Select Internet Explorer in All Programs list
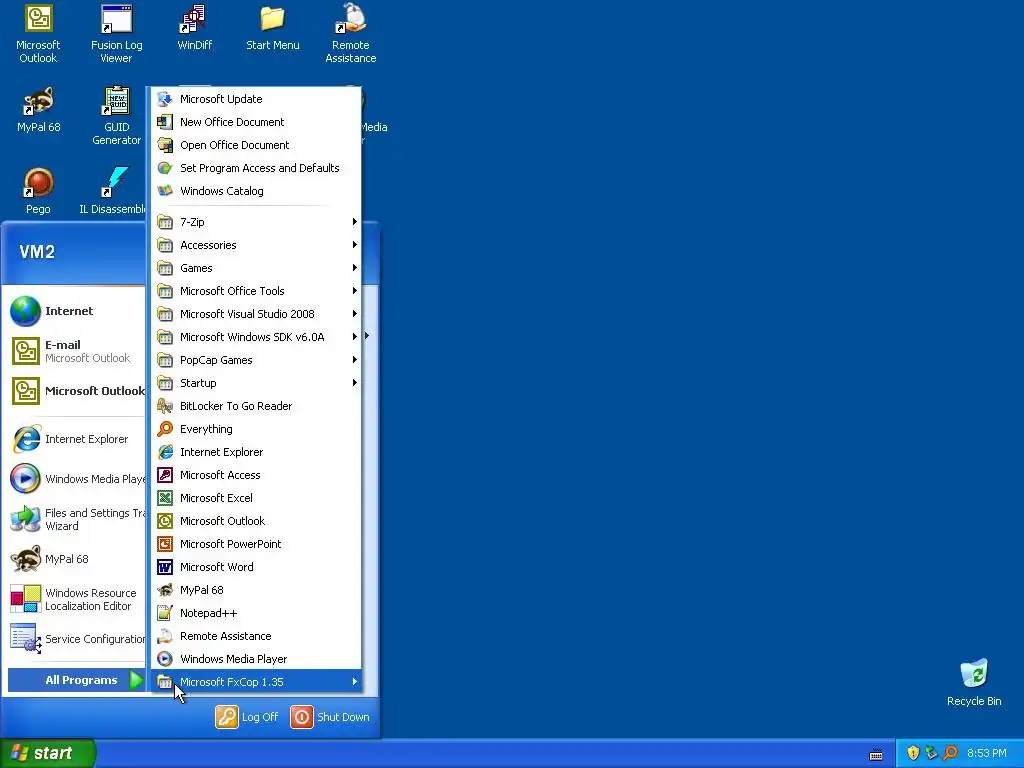The image size is (1024, 768). (x=256, y=452)
